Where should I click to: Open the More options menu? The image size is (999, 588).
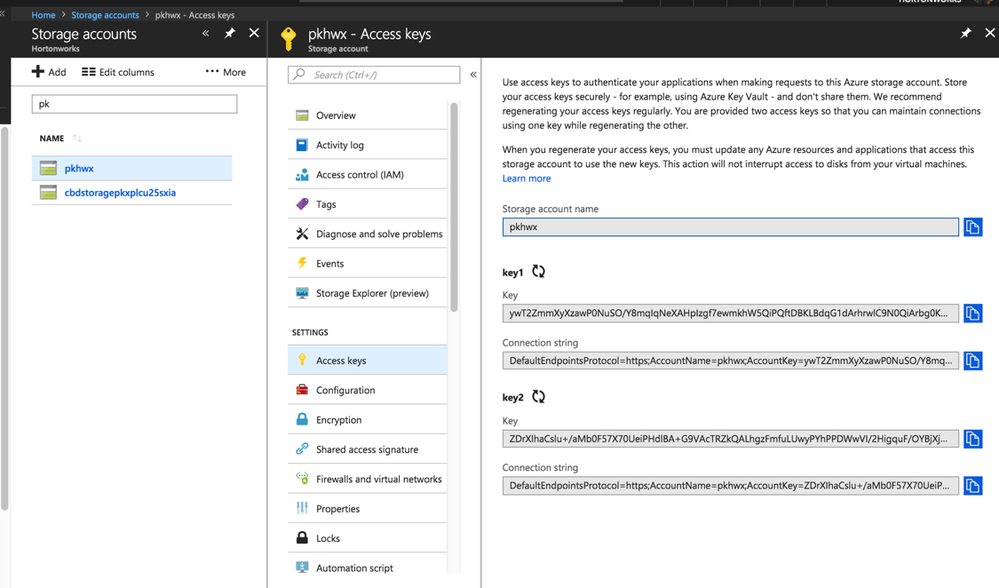pos(226,72)
